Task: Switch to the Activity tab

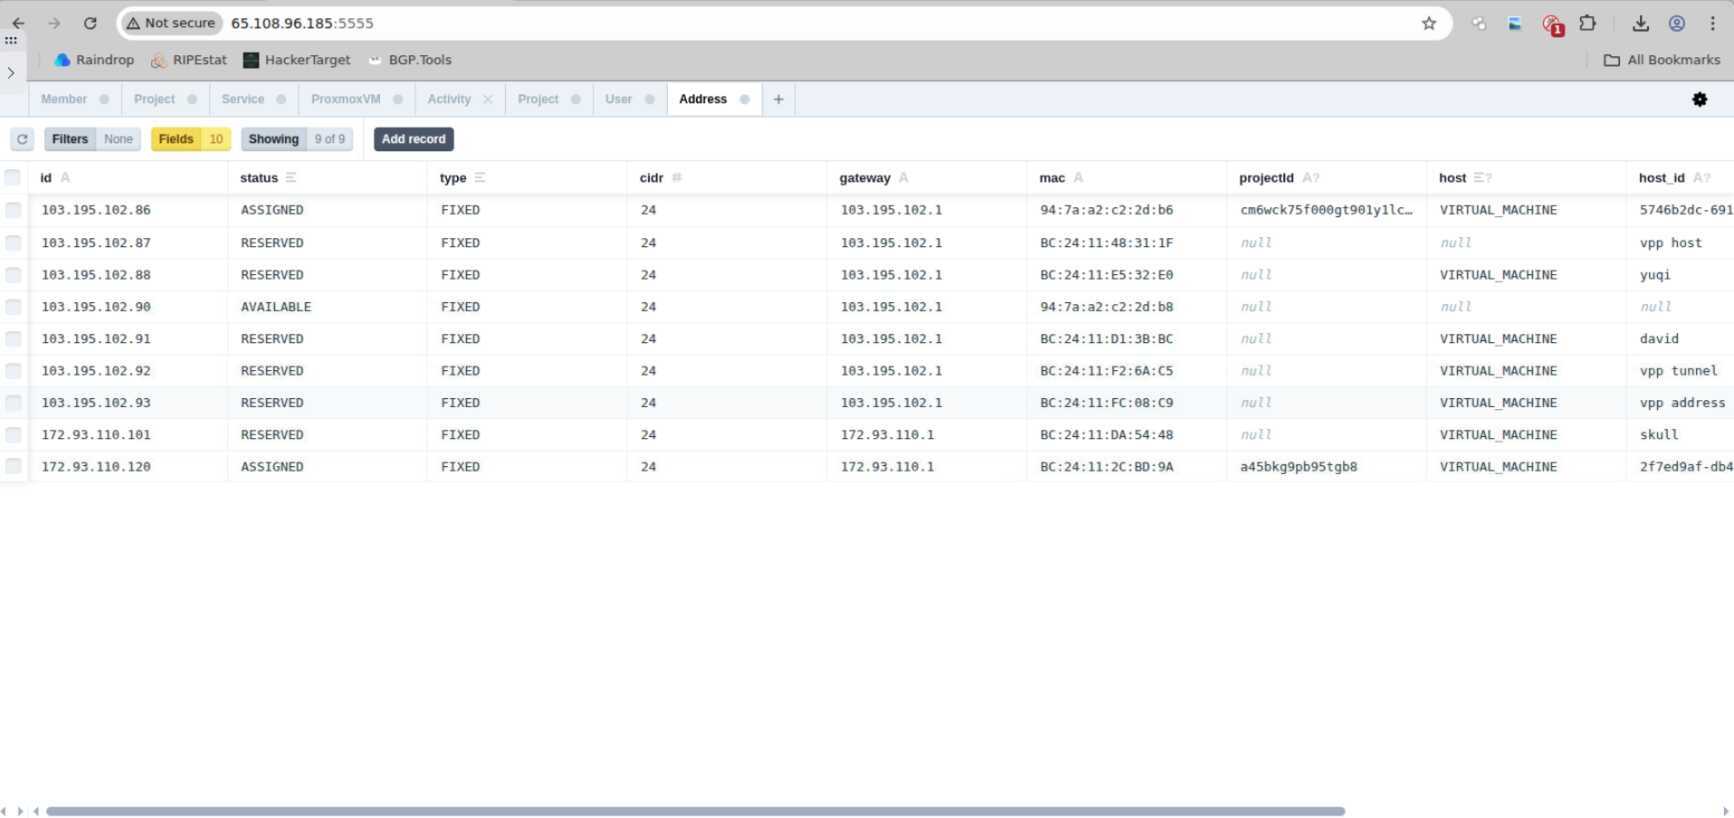Action: point(449,99)
